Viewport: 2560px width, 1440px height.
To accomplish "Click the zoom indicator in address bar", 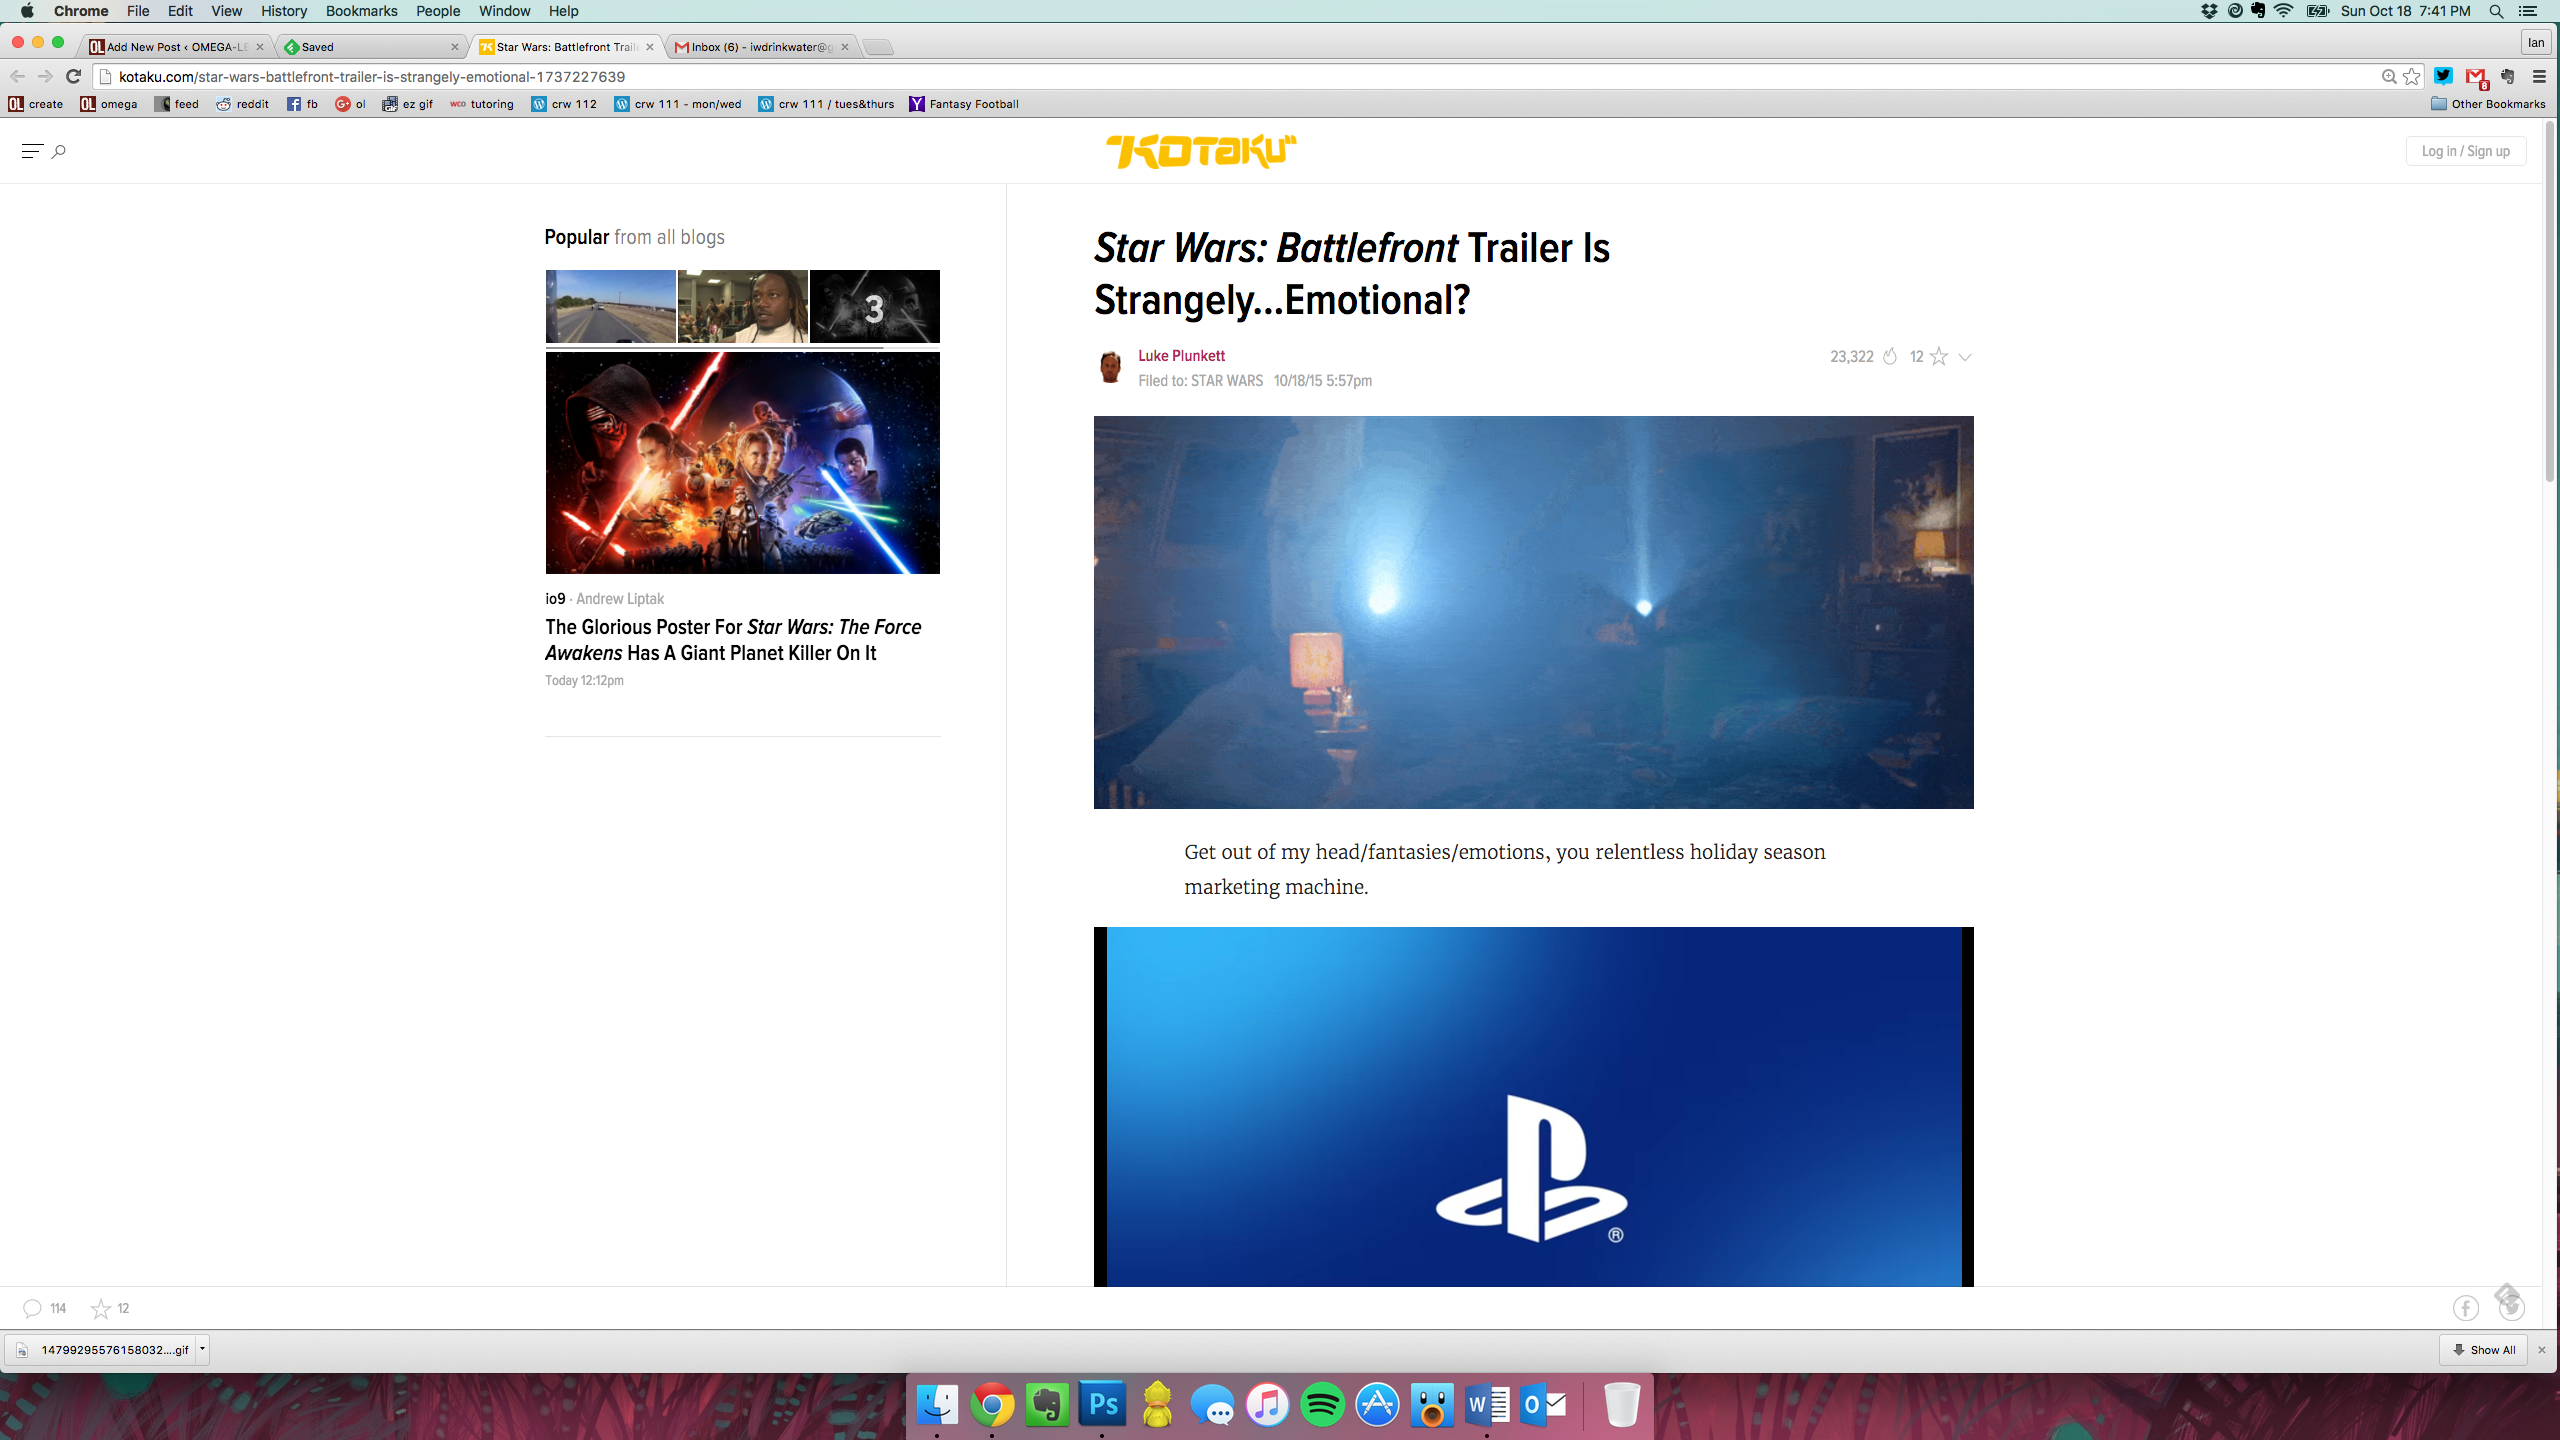I will (x=2388, y=76).
